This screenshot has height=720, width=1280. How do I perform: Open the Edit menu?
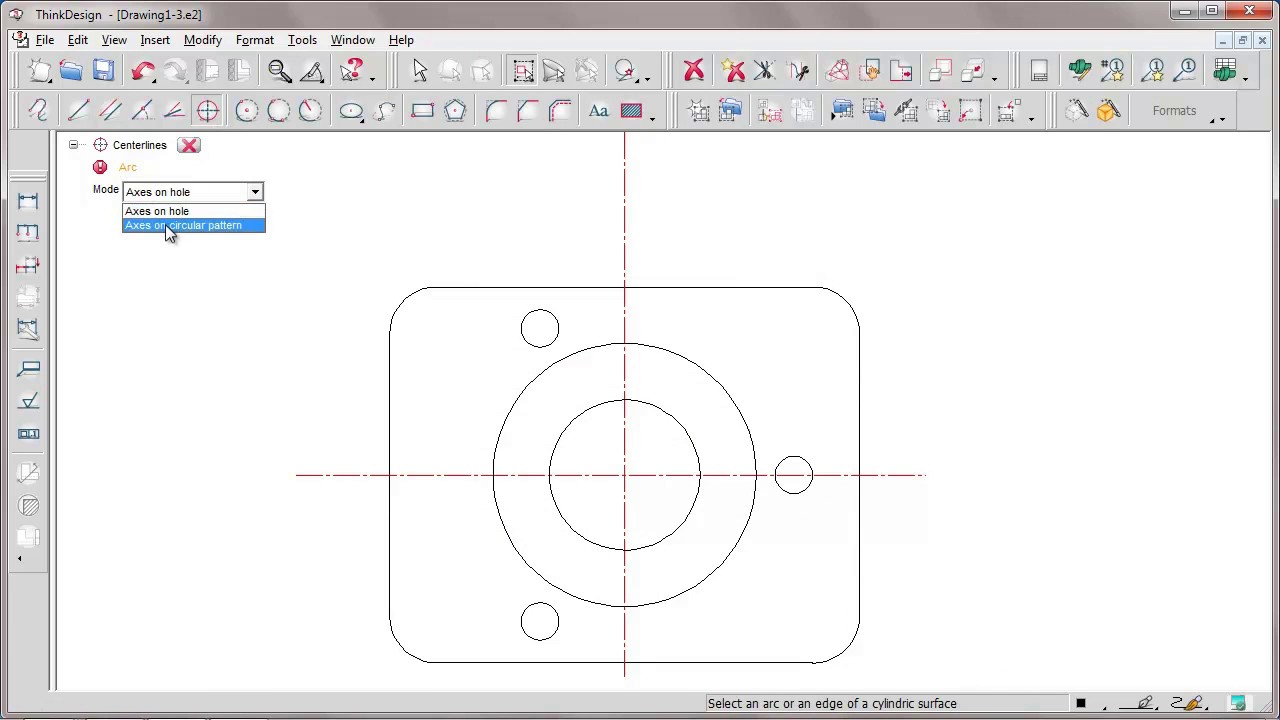tap(78, 40)
